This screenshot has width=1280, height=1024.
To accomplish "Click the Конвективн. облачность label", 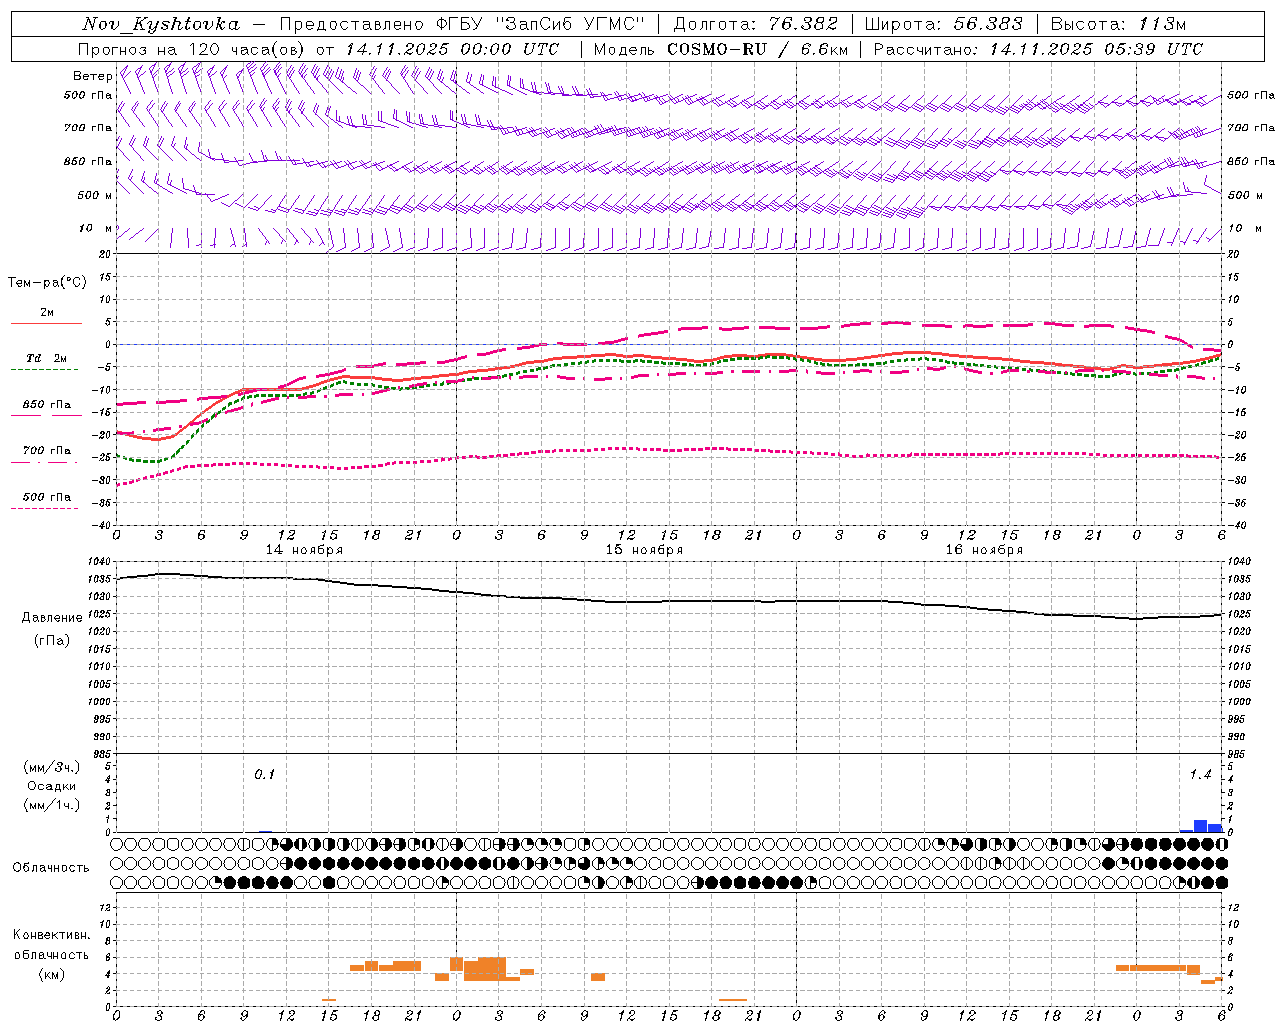I will point(51,945).
